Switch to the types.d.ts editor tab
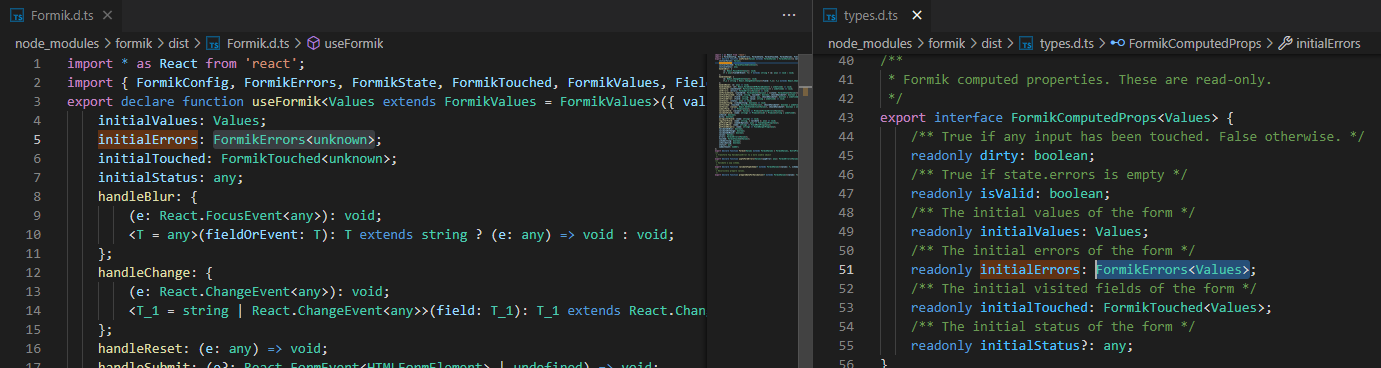Image resolution: width=1381 pixels, height=368 pixels. click(873, 15)
